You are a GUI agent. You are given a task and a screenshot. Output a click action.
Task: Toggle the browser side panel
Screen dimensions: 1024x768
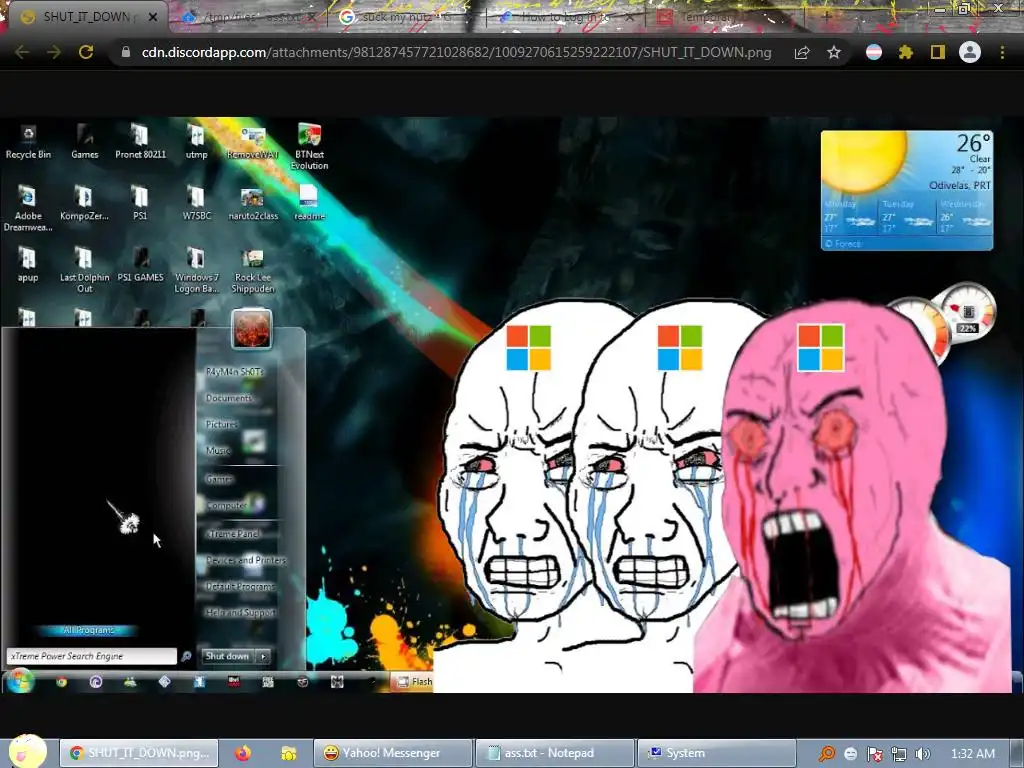click(938, 52)
